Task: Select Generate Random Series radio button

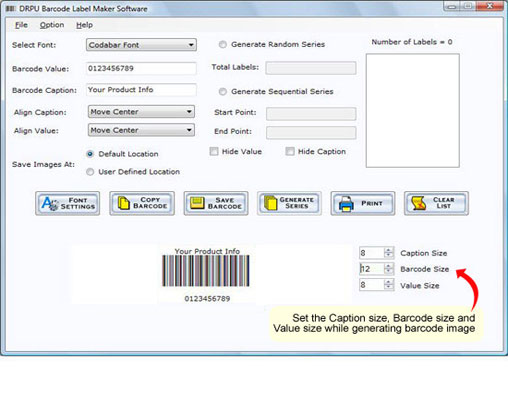Action: (223, 44)
